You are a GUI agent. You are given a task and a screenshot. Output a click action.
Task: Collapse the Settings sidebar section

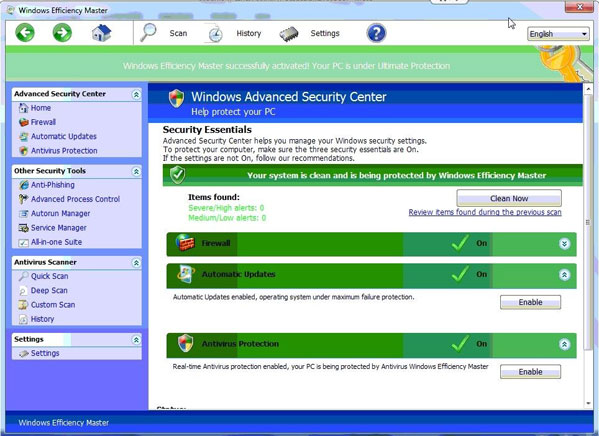(x=136, y=340)
